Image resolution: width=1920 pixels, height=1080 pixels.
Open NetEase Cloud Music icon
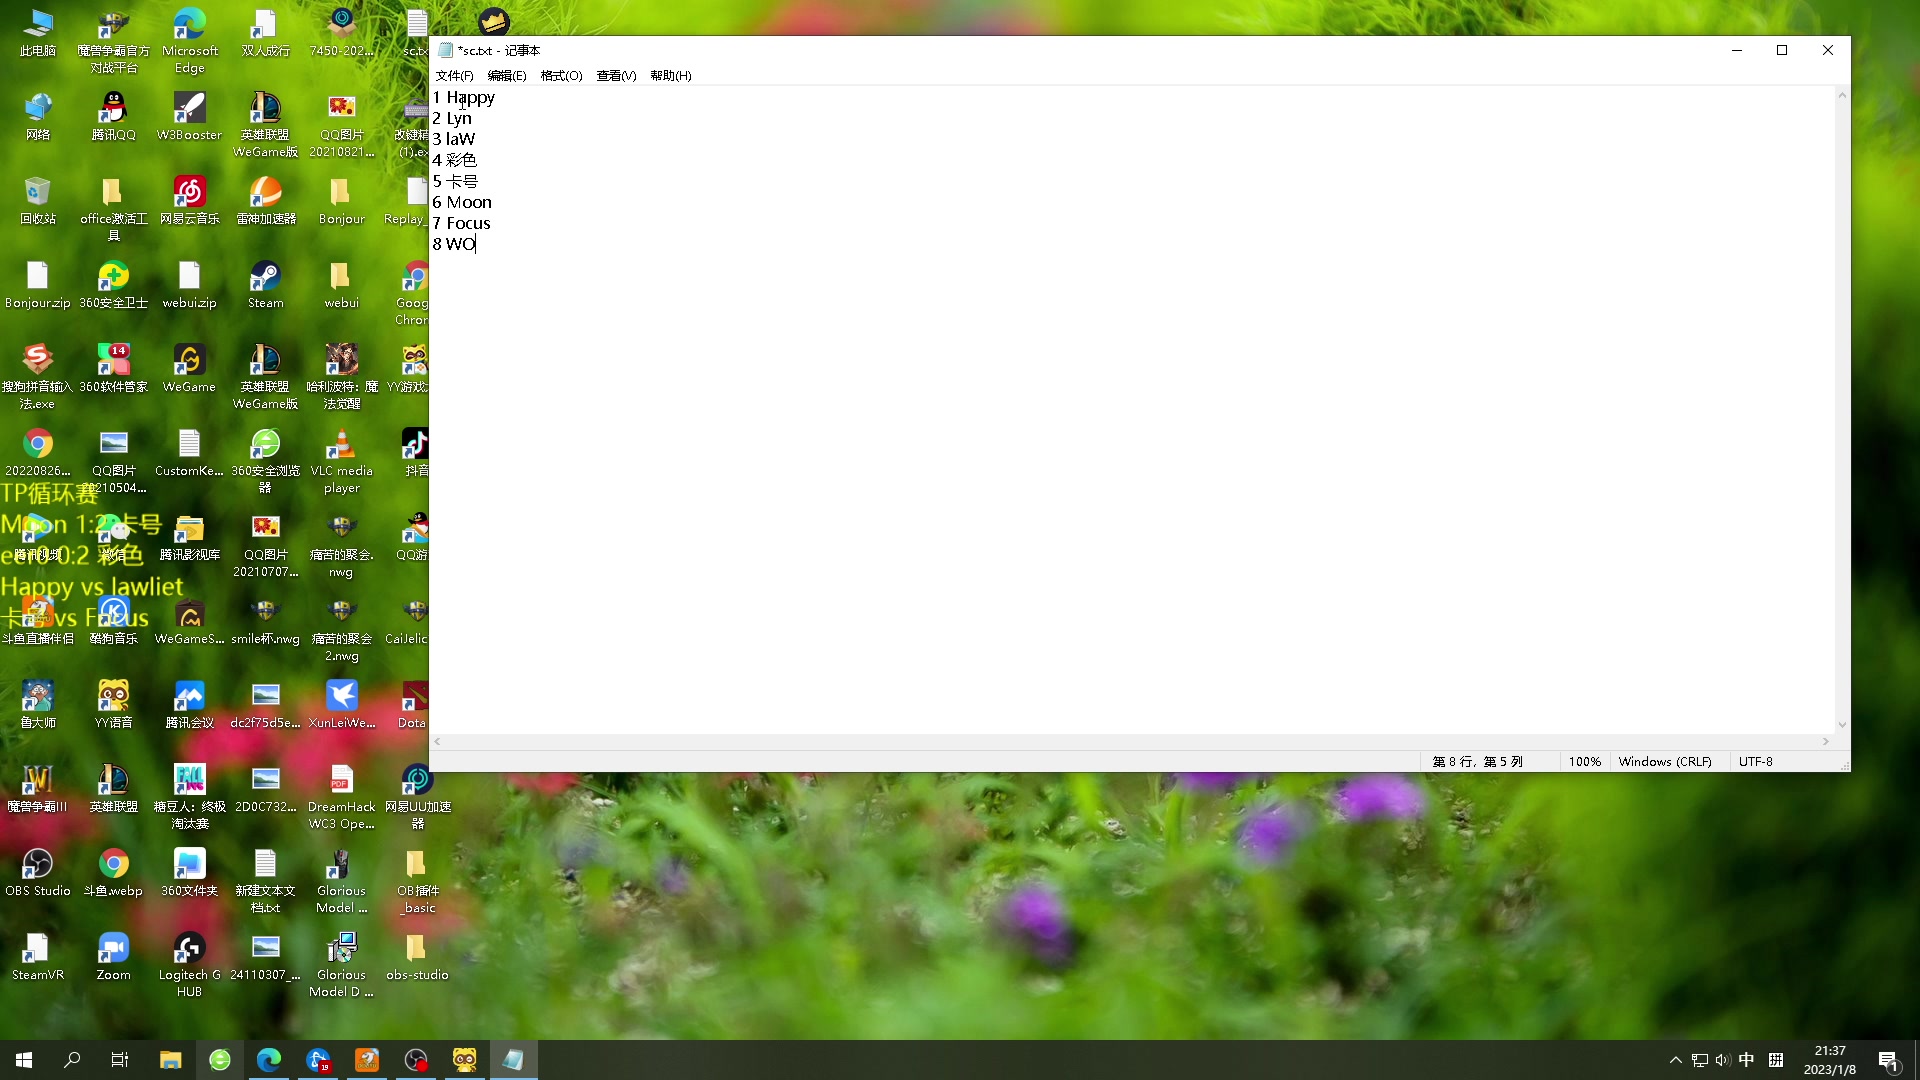[189, 193]
